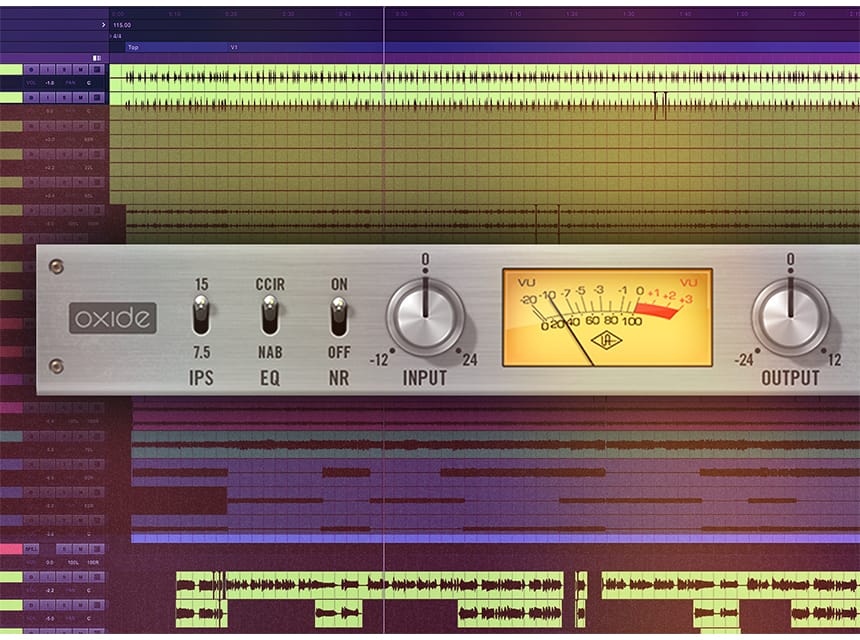860x640 pixels.
Task: Expand the tempo ruler chevron
Action: pos(103,25)
